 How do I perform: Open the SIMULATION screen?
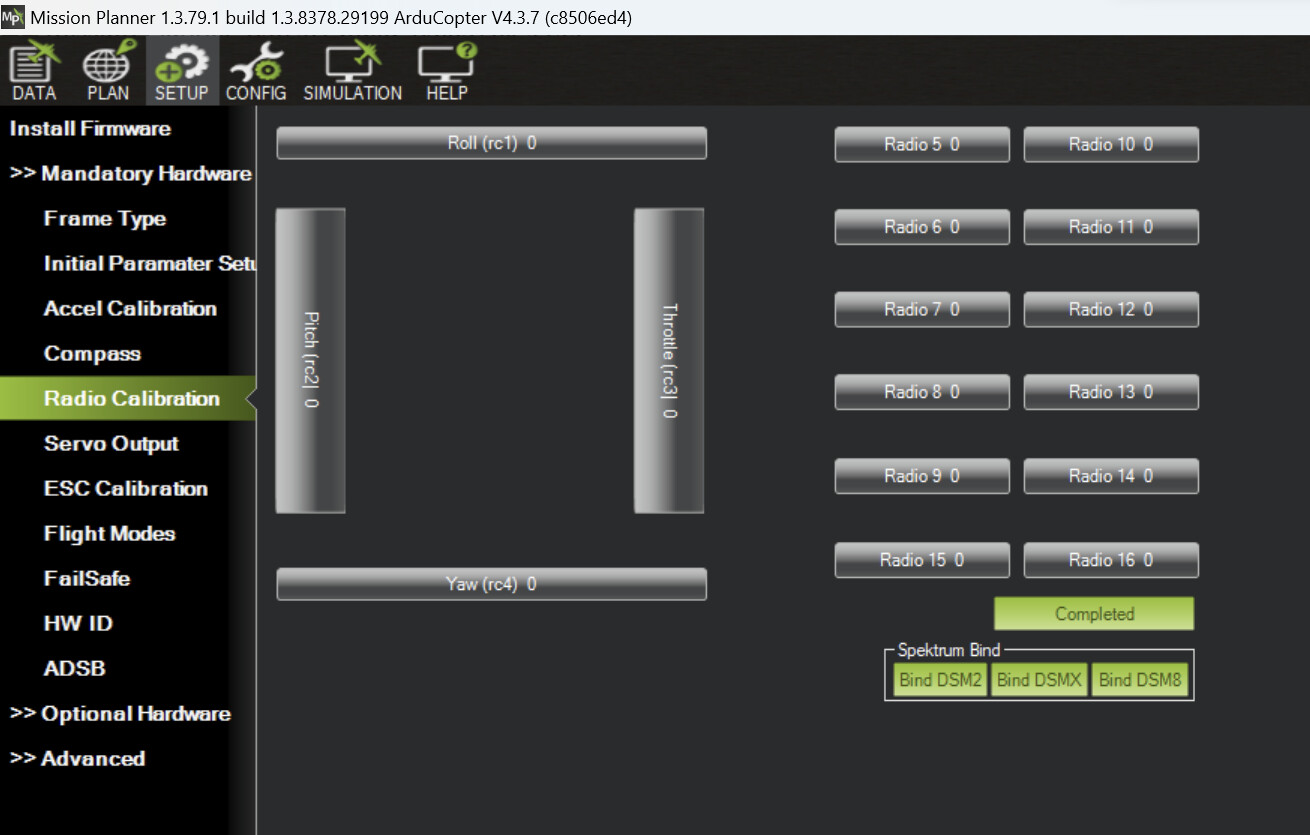click(x=352, y=72)
